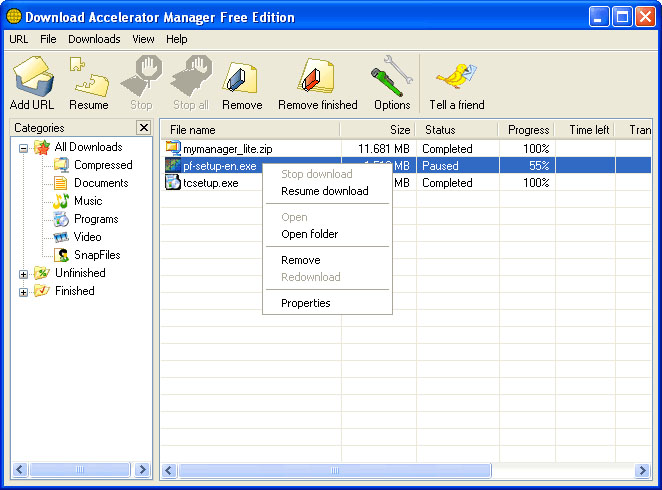Open the Downloads menu in the menu bar
Image resolution: width=662 pixels, height=490 pixels.
94,39
